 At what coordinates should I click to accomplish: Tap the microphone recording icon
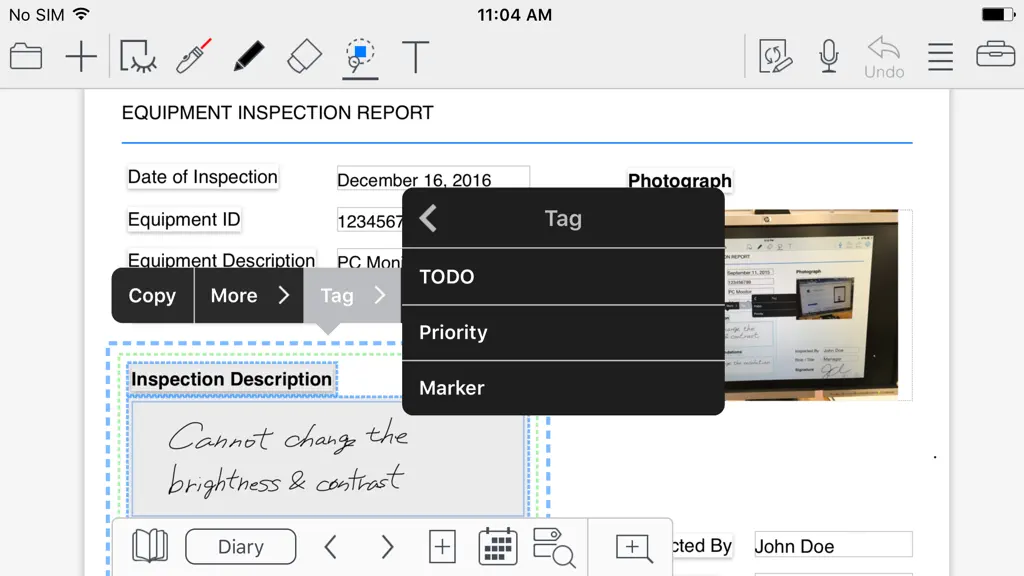pyautogui.click(x=829, y=56)
